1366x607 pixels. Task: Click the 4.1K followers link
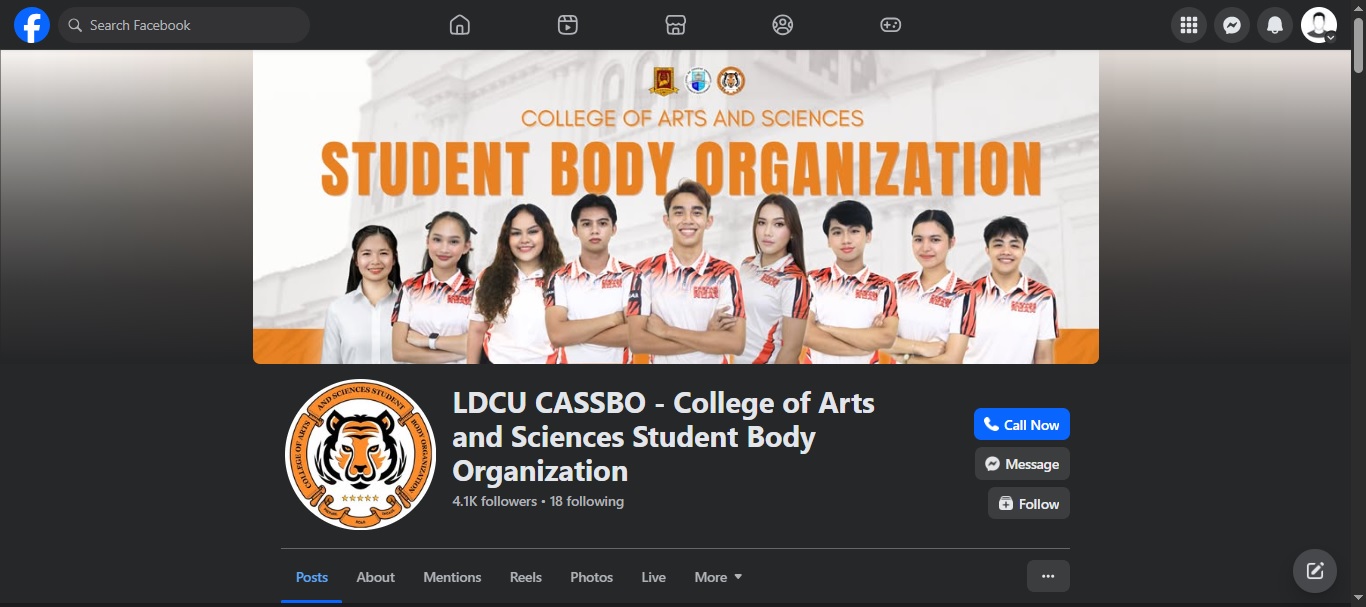pyautogui.click(x=494, y=501)
